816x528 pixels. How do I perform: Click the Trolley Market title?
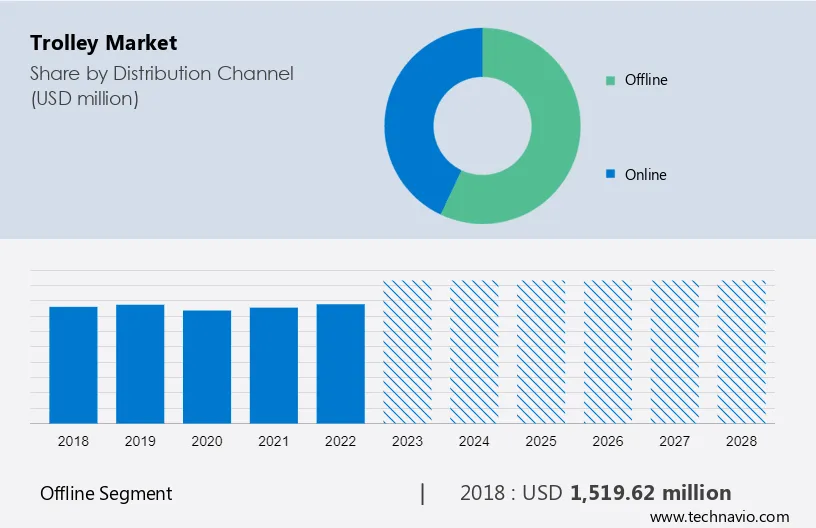[x=104, y=43]
